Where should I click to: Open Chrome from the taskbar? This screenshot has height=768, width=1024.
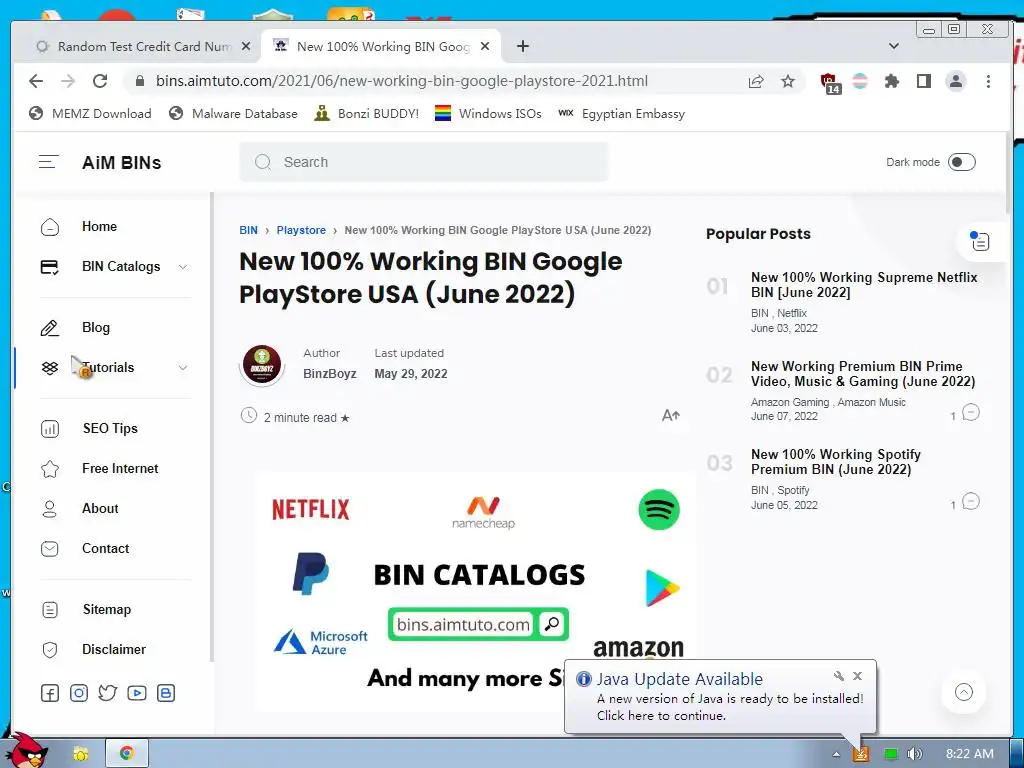click(127, 754)
